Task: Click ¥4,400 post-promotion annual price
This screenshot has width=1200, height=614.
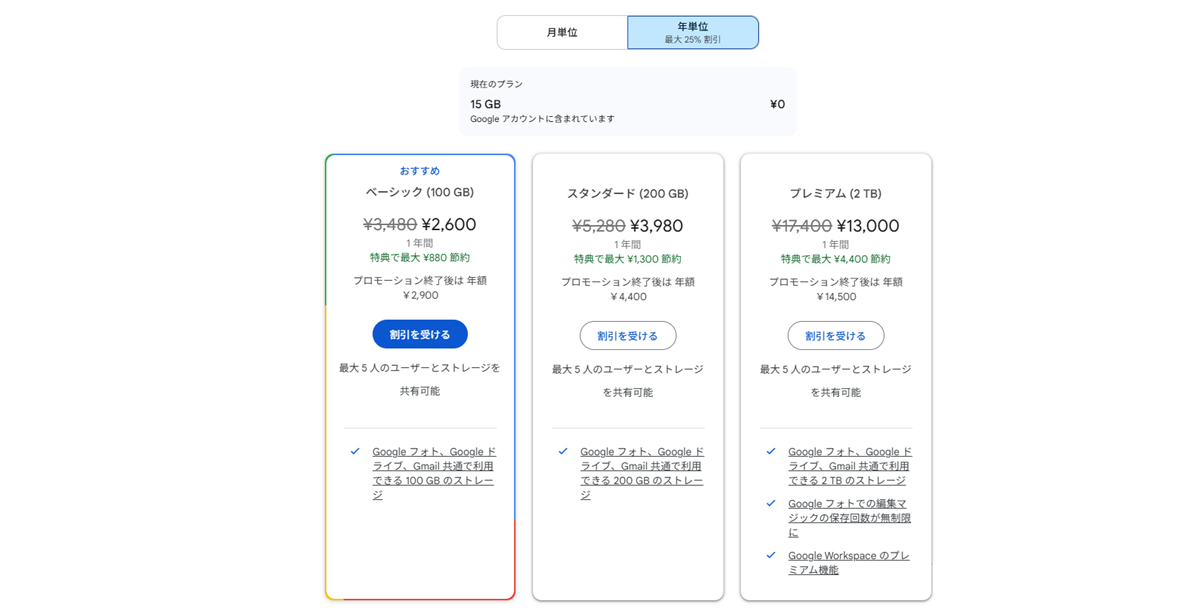Action: (x=629, y=297)
